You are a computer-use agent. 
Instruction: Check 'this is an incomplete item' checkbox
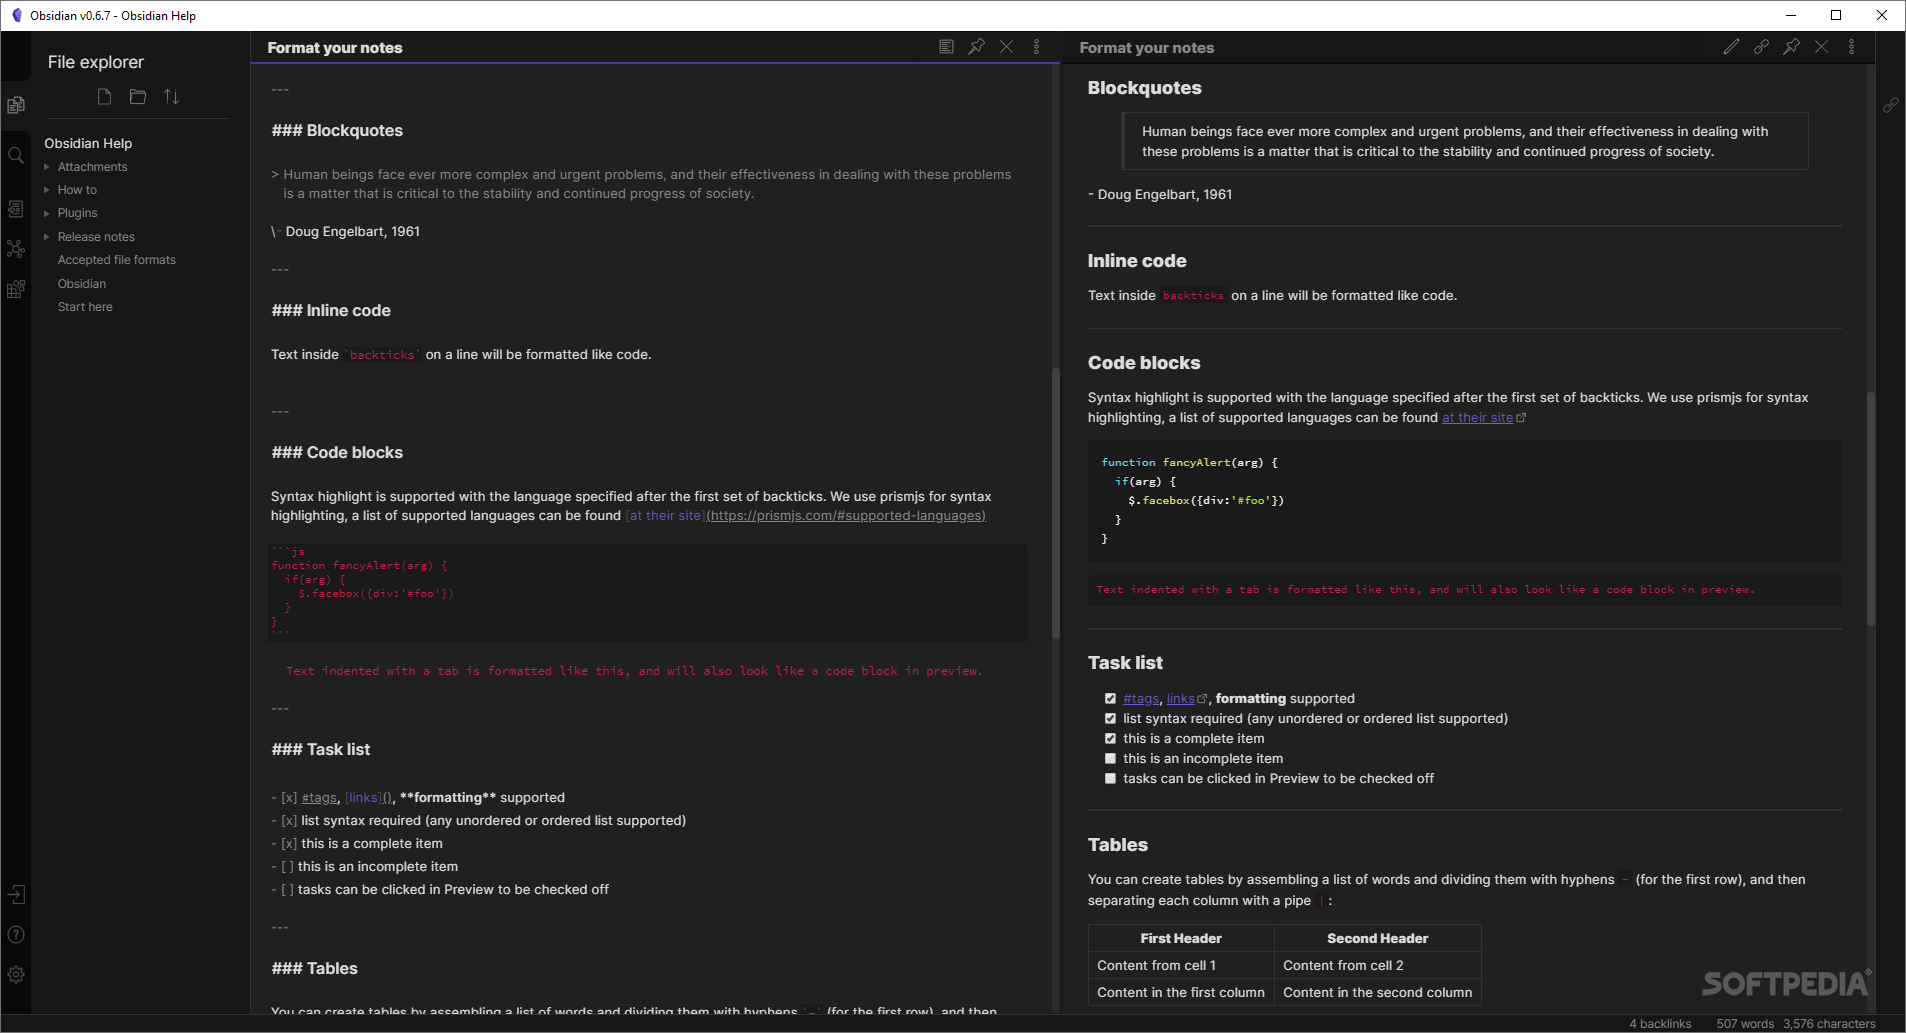[x=1110, y=759]
